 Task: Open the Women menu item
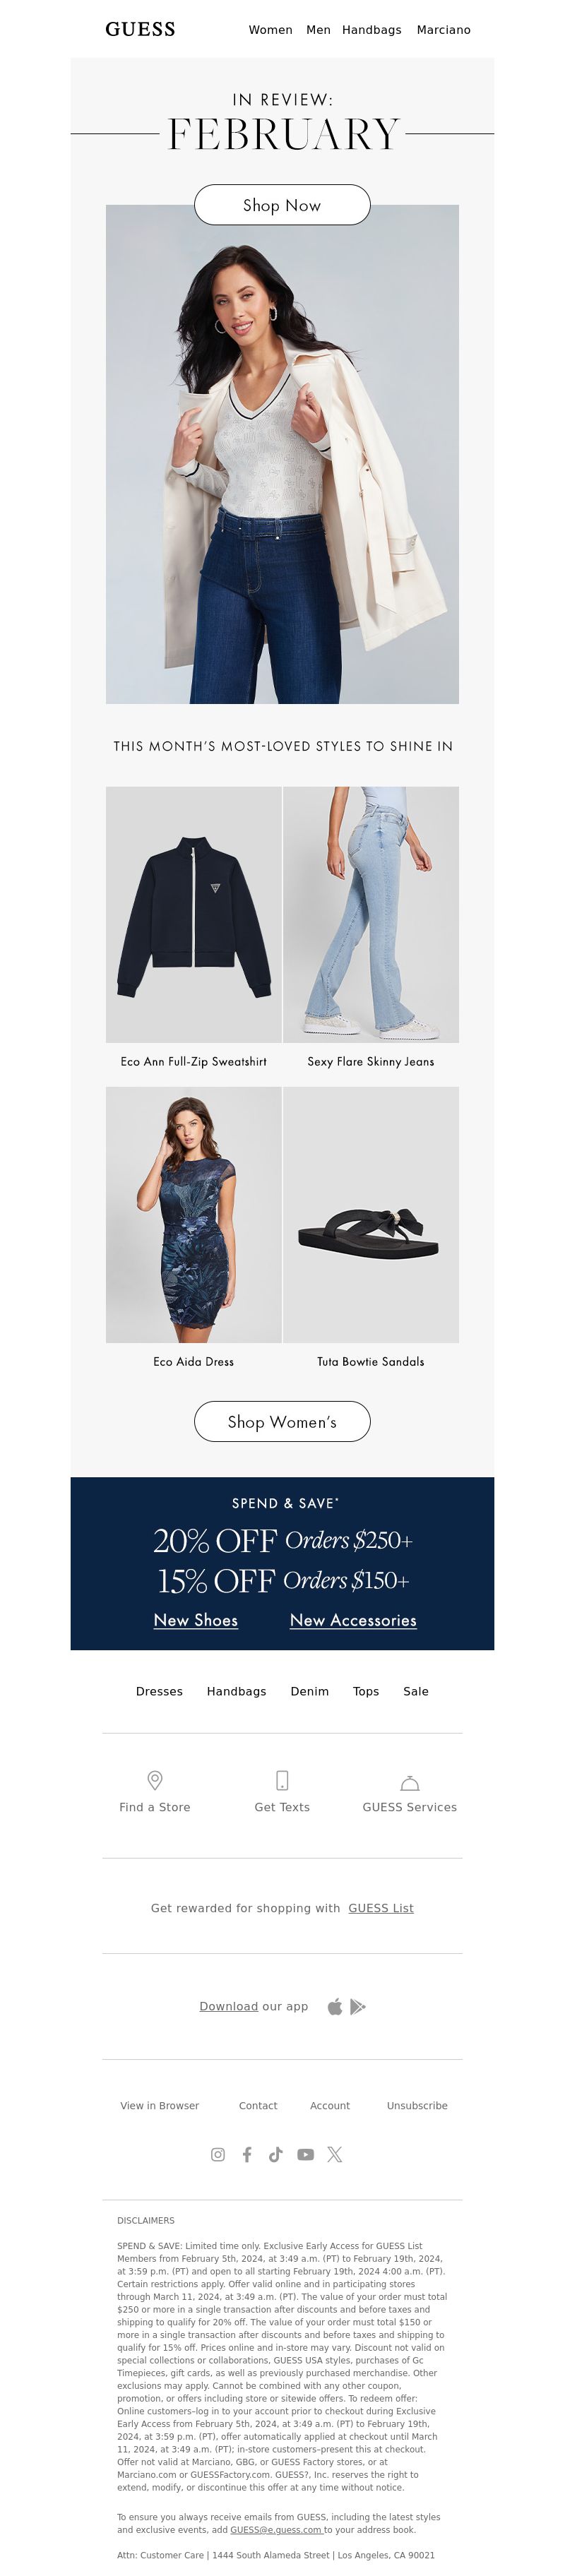tap(271, 30)
